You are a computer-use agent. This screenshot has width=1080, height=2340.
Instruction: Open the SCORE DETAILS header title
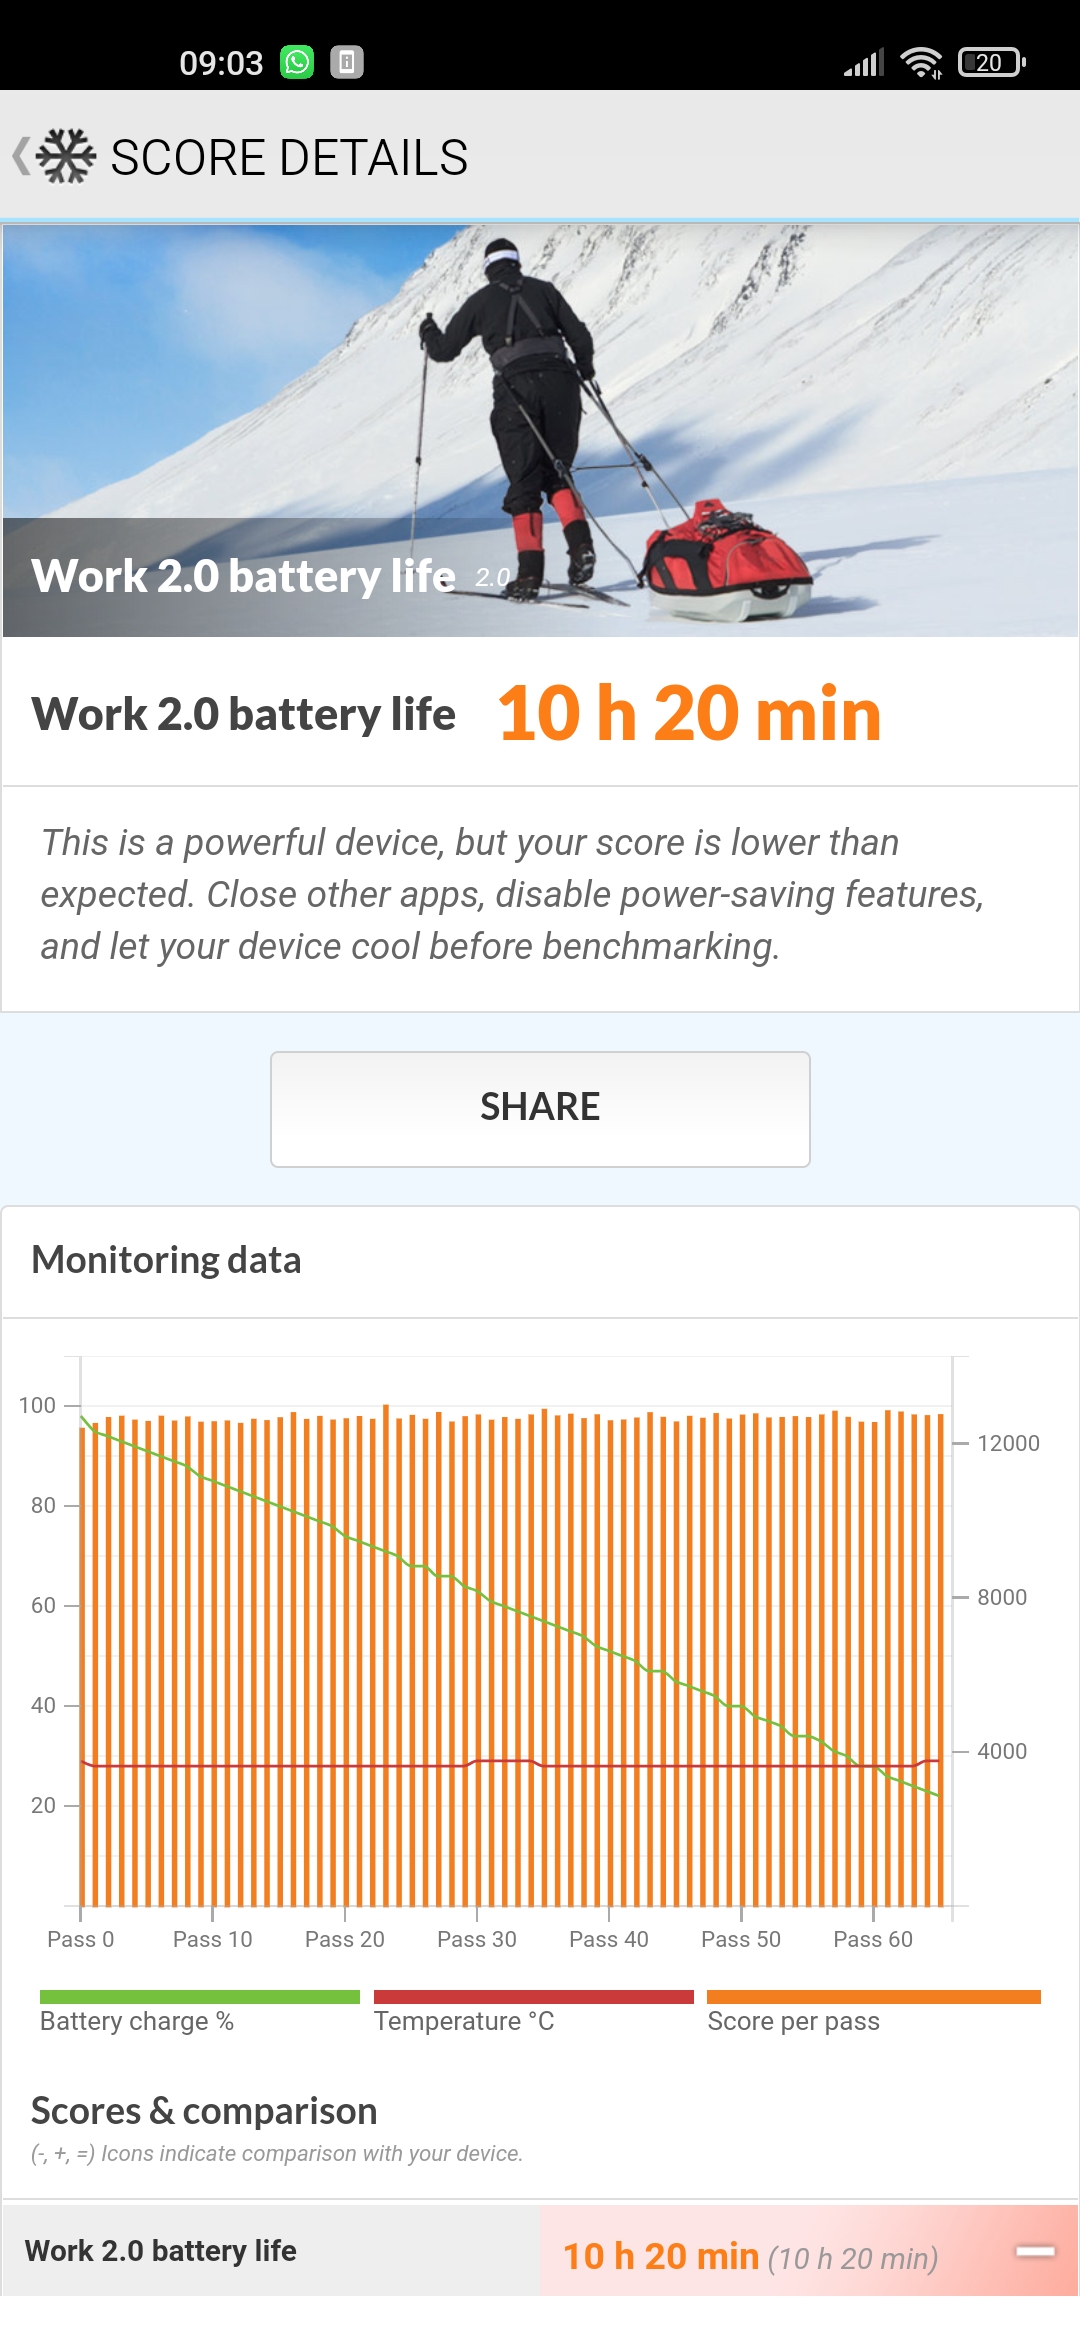(289, 157)
